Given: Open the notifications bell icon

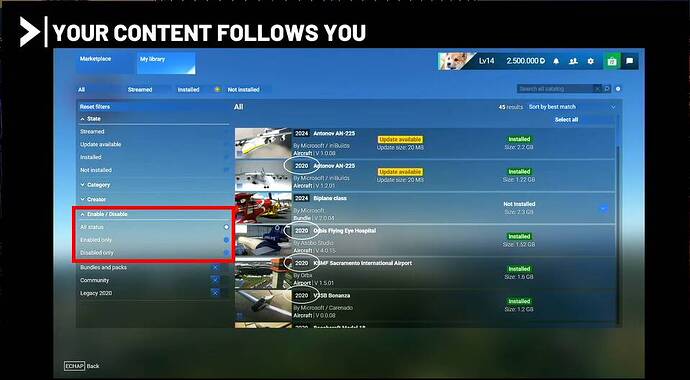Looking at the screenshot, I should coord(556,62).
